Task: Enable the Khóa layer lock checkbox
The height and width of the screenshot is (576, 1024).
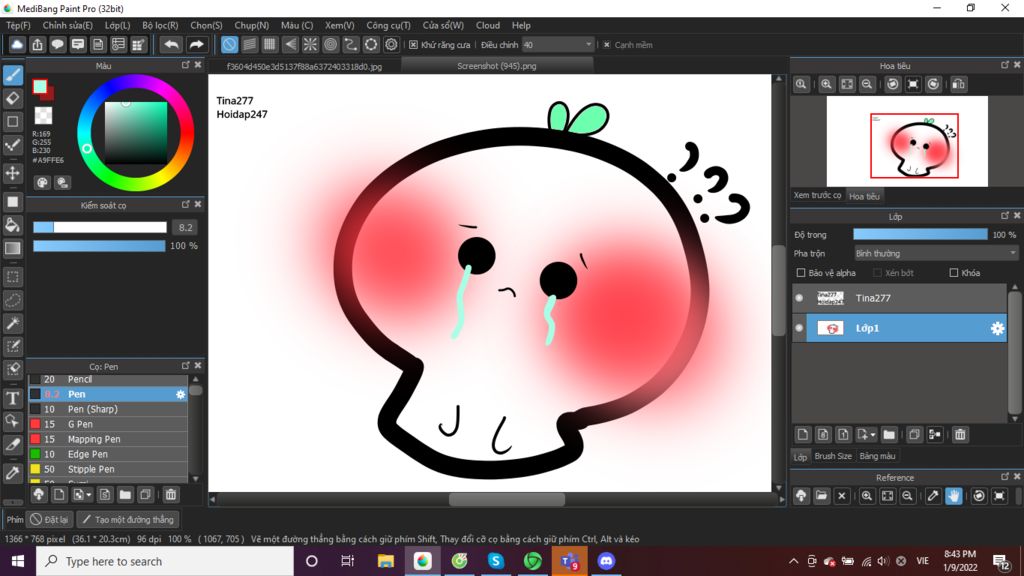Action: [x=953, y=273]
